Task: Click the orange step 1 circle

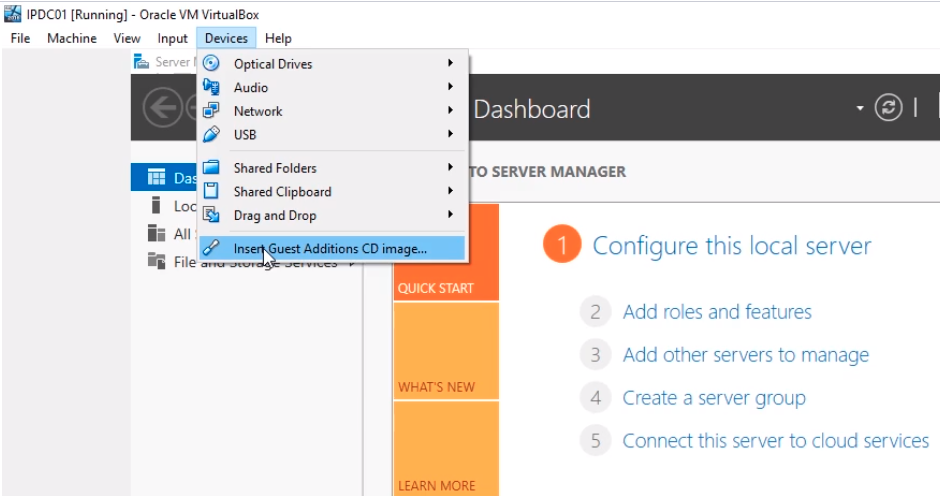Action: point(562,245)
